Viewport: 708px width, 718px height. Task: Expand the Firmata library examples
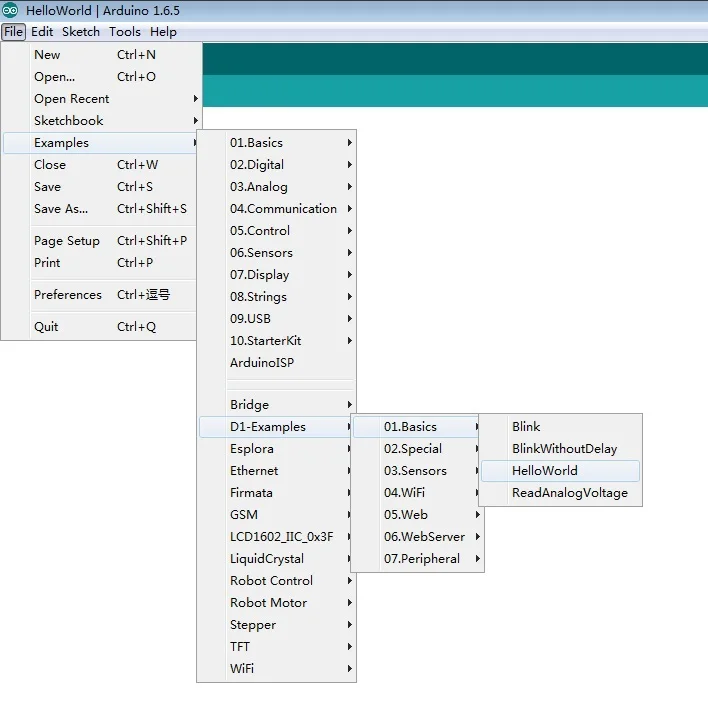tap(275, 492)
